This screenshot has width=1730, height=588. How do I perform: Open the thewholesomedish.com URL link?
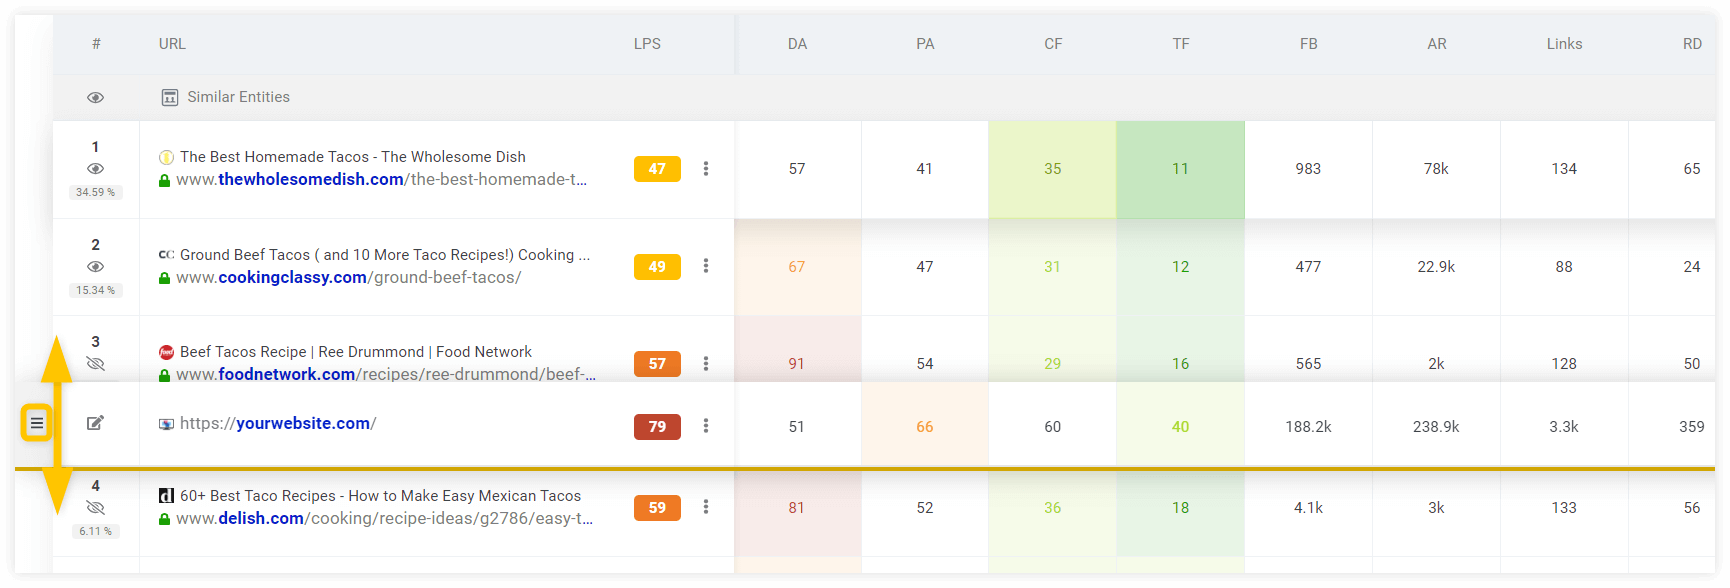[x=381, y=180]
